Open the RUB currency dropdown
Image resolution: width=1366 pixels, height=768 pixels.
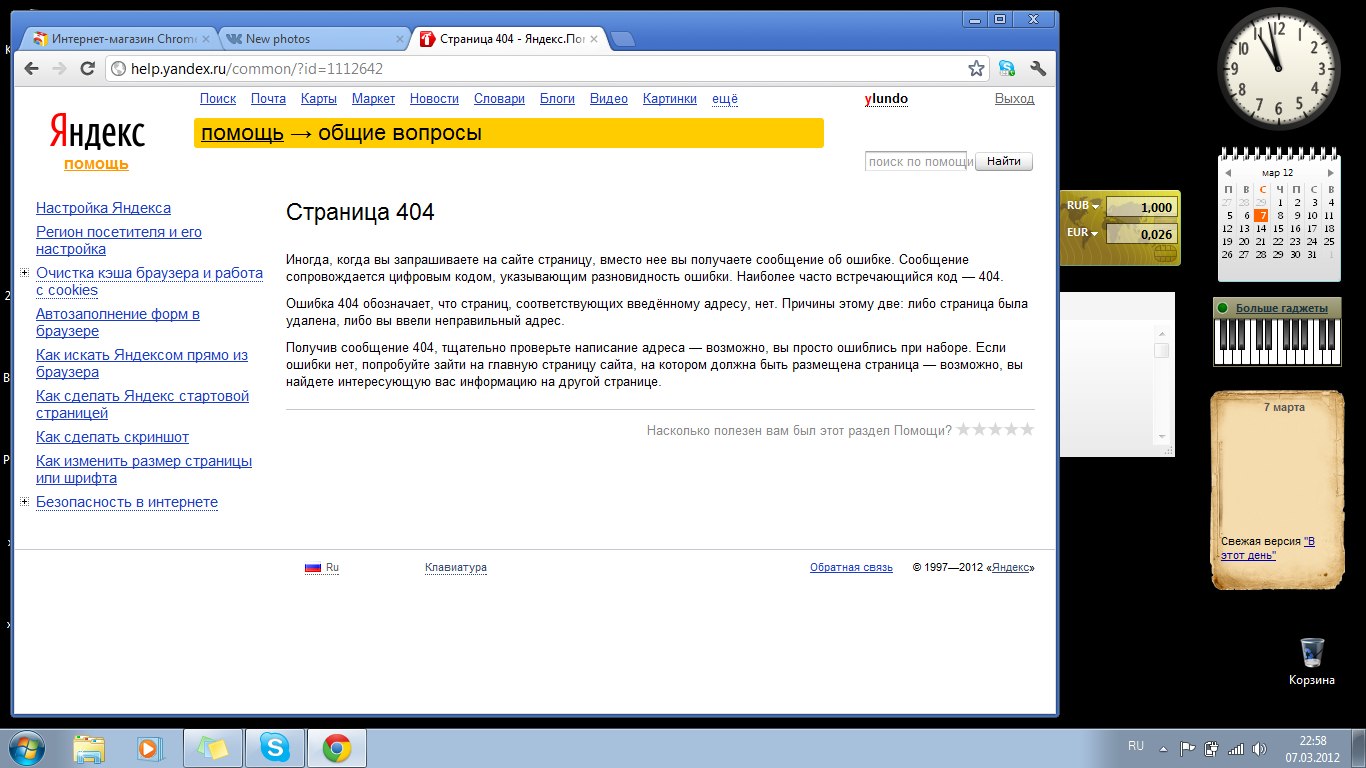coord(1094,206)
